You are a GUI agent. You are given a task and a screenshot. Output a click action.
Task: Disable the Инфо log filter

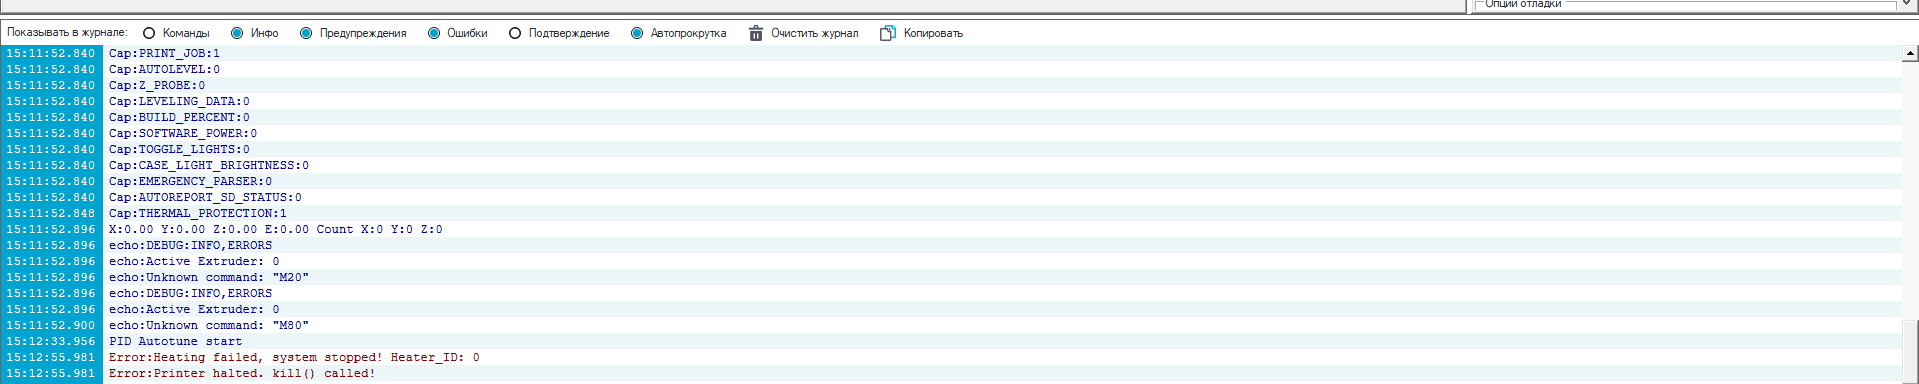click(x=237, y=33)
